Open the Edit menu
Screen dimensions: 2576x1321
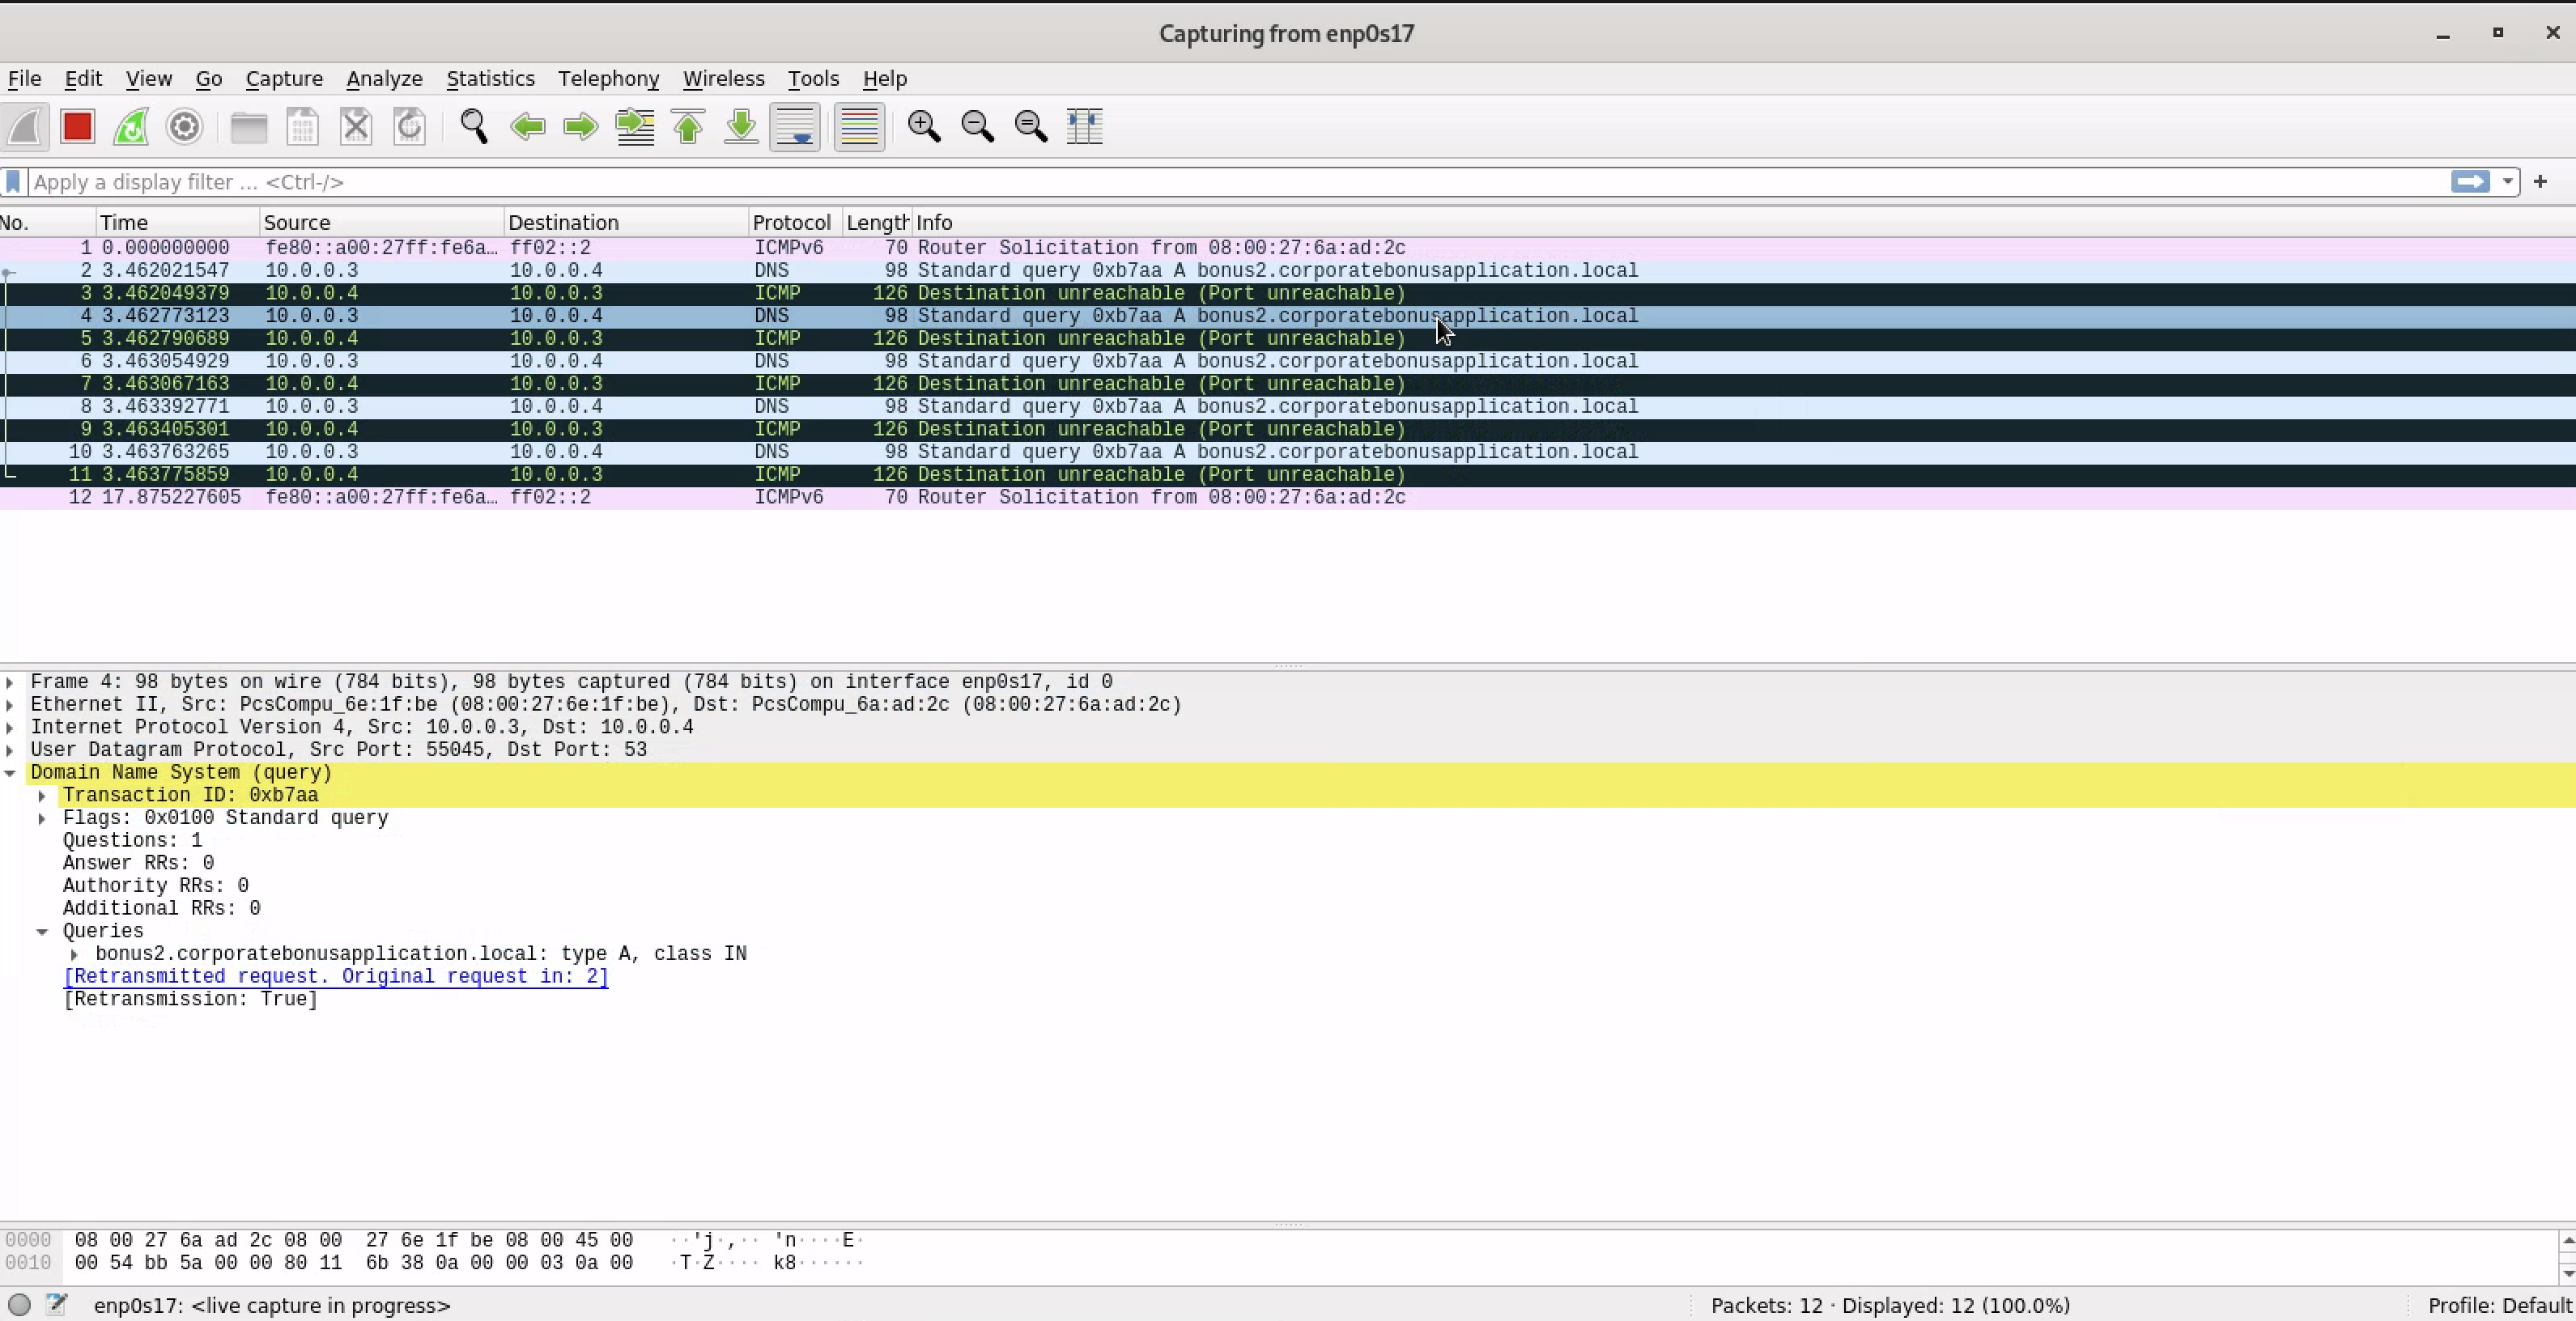click(83, 78)
